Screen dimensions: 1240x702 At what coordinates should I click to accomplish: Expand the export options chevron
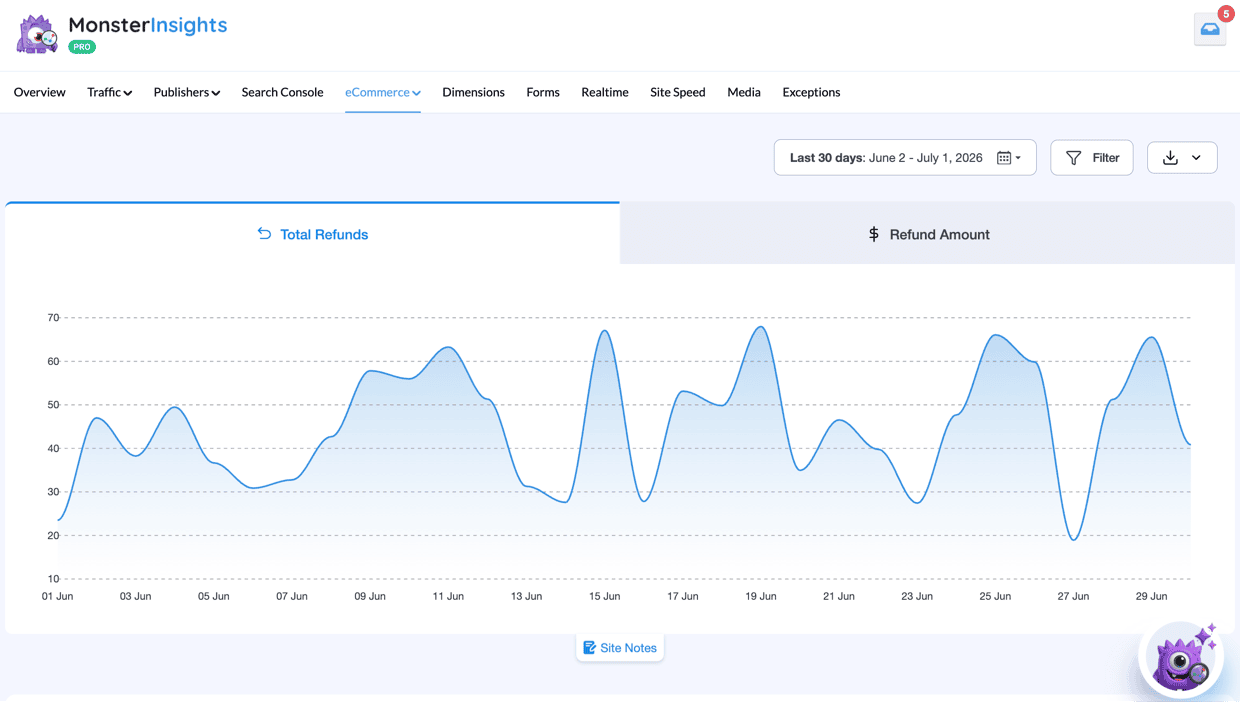point(1196,158)
